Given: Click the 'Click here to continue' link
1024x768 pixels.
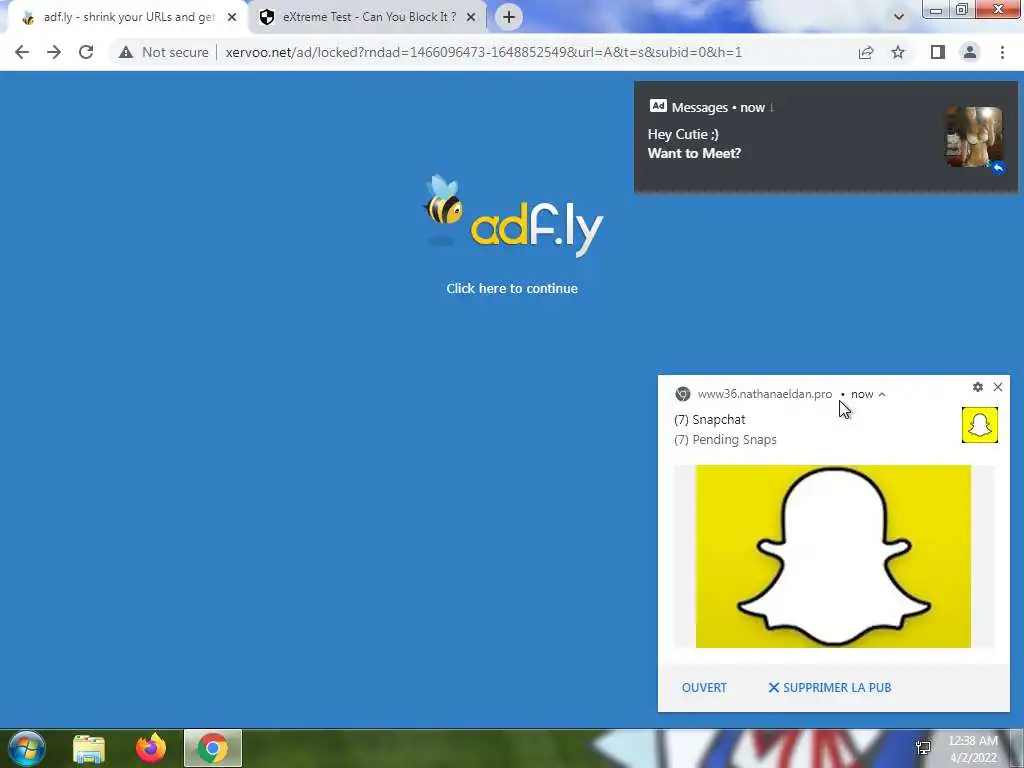Looking at the screenshot, I should pyautogui.click(x=512, y=289).
